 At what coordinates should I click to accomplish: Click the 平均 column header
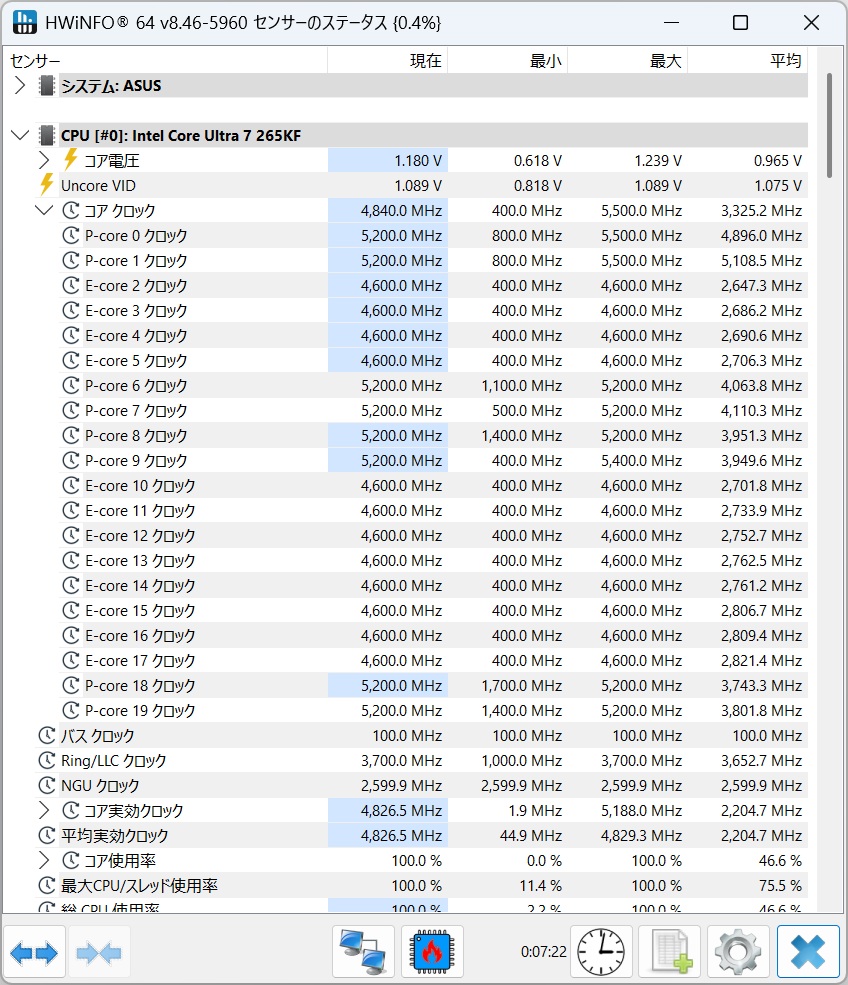[x=747, y=61]
